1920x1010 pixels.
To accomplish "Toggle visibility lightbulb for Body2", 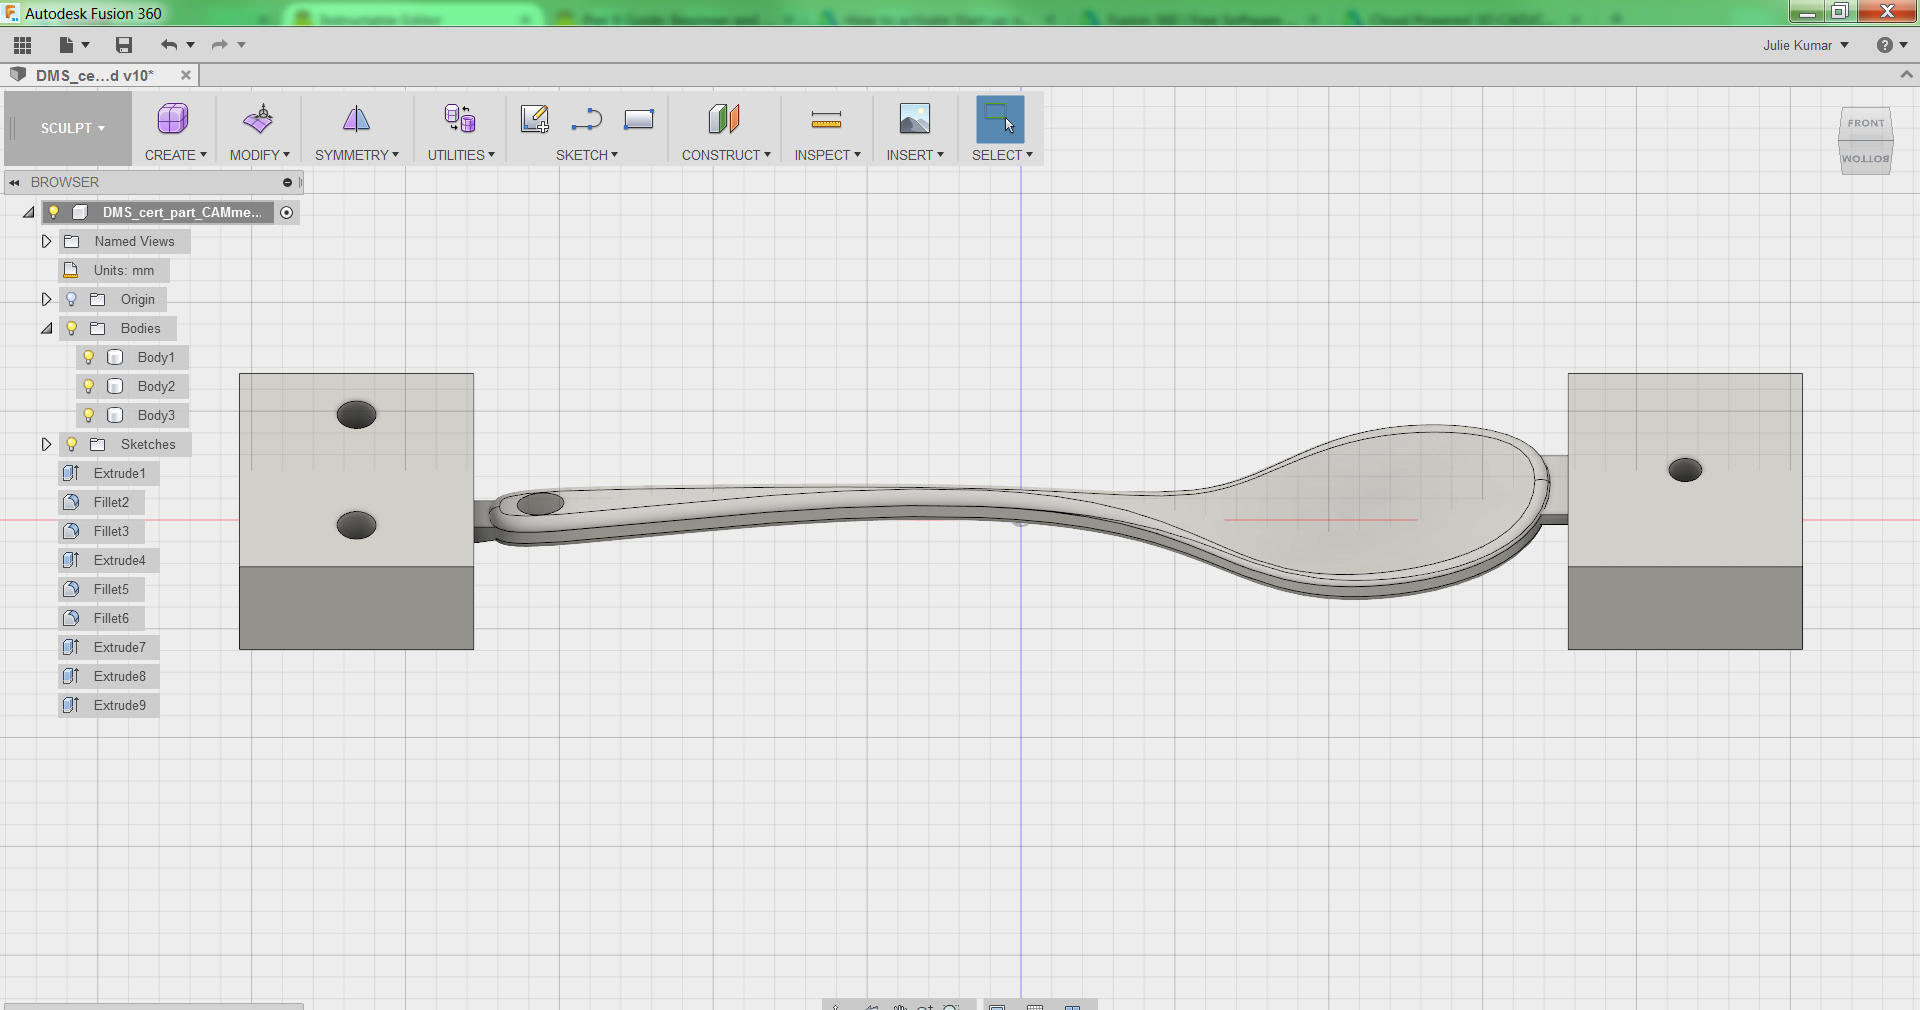I will pyautogui.click(x=88, y=386).
